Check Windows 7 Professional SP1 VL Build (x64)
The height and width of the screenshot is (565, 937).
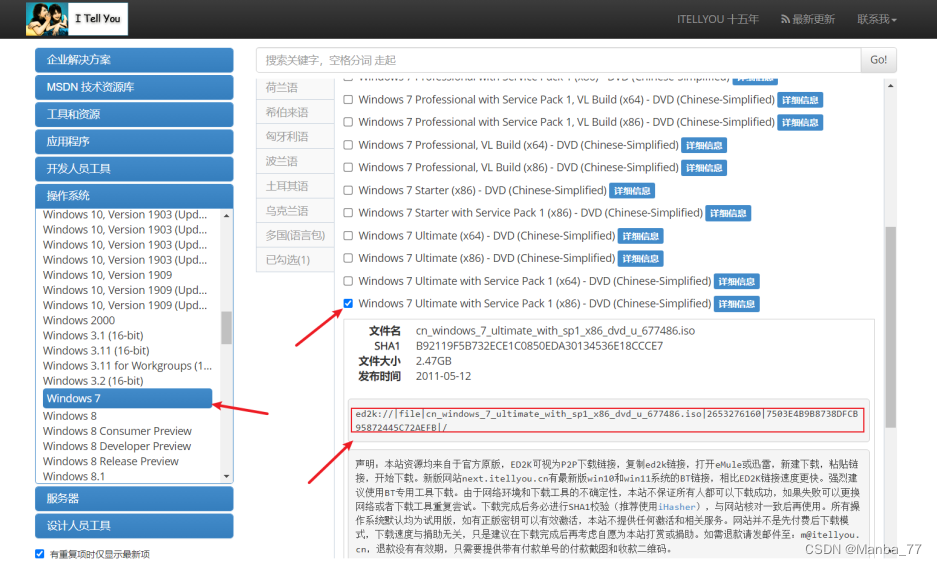(348, 100)
